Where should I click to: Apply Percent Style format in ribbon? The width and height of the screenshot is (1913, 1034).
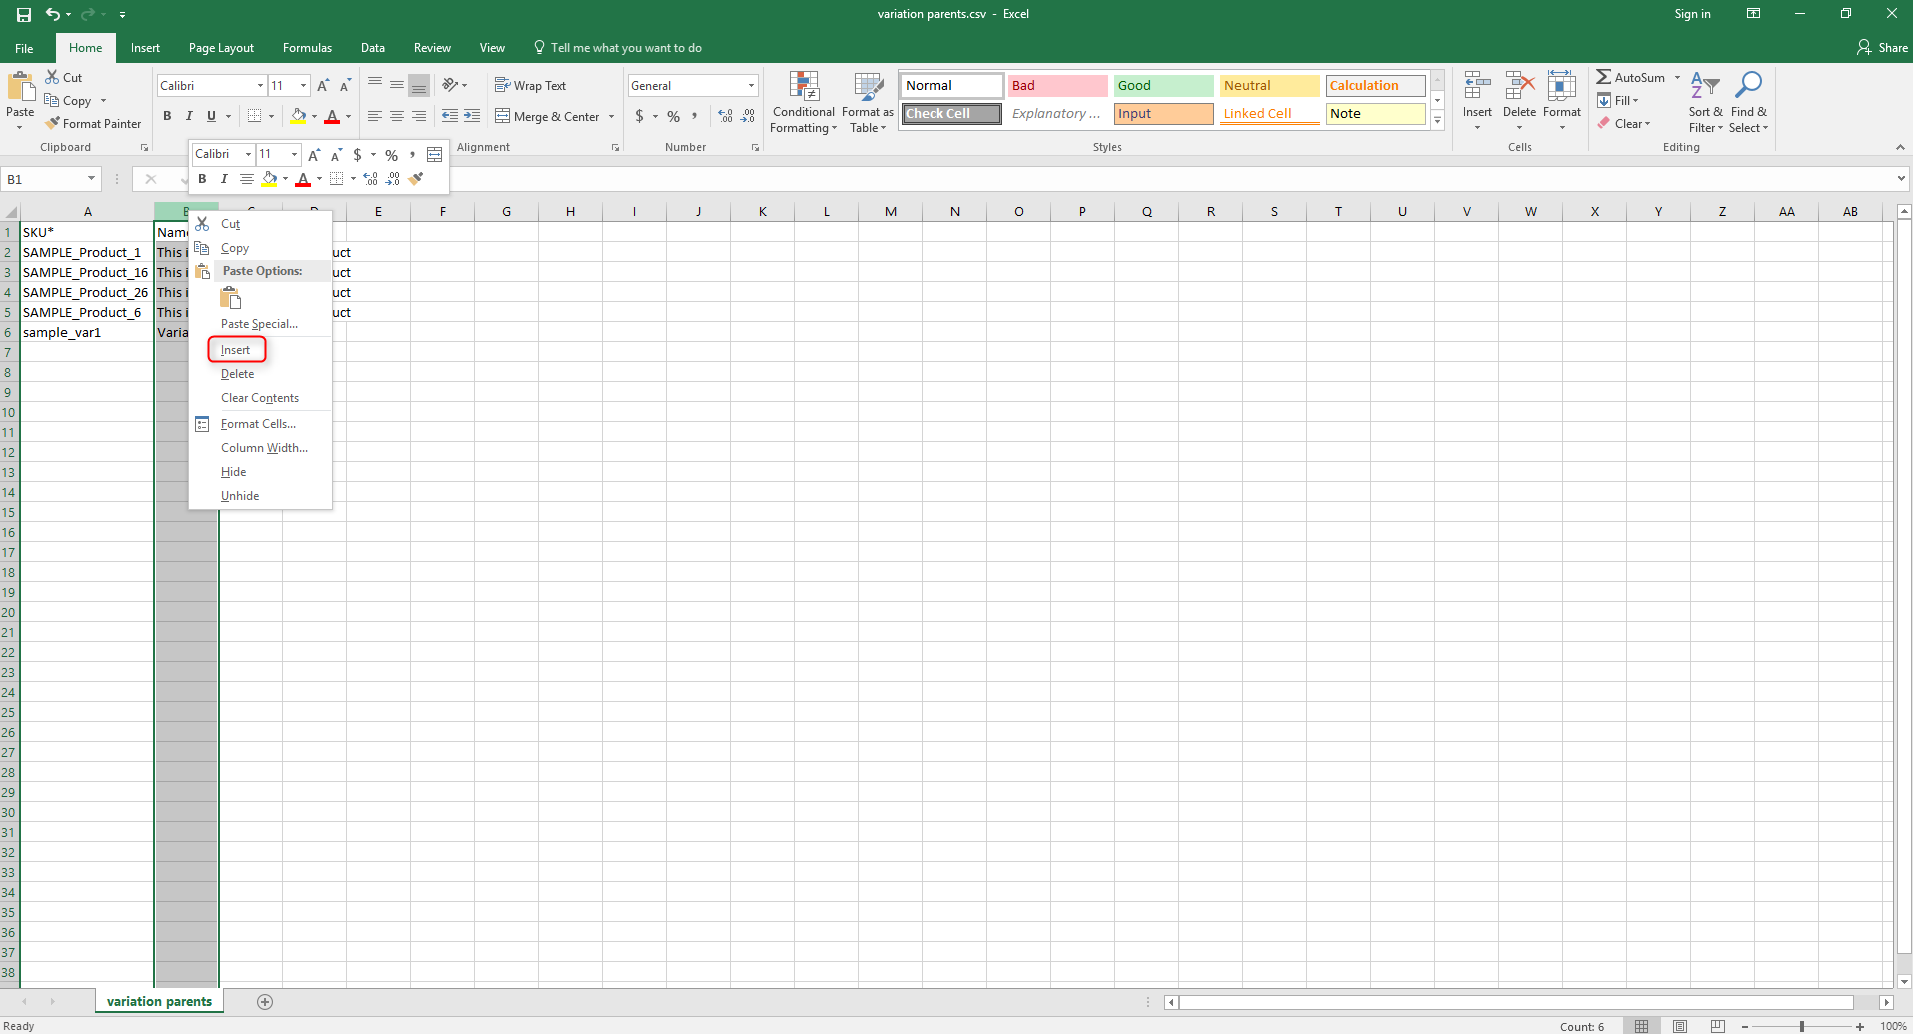pos(674,117)
